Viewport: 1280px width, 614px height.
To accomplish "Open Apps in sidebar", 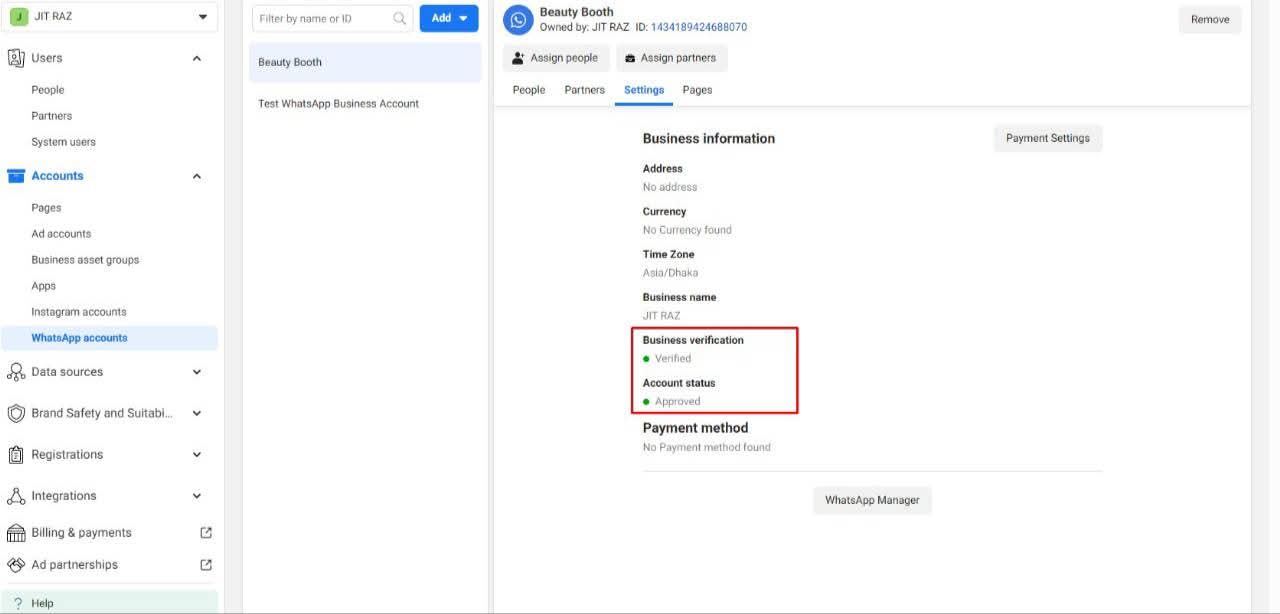I will (x=44, y=286).
